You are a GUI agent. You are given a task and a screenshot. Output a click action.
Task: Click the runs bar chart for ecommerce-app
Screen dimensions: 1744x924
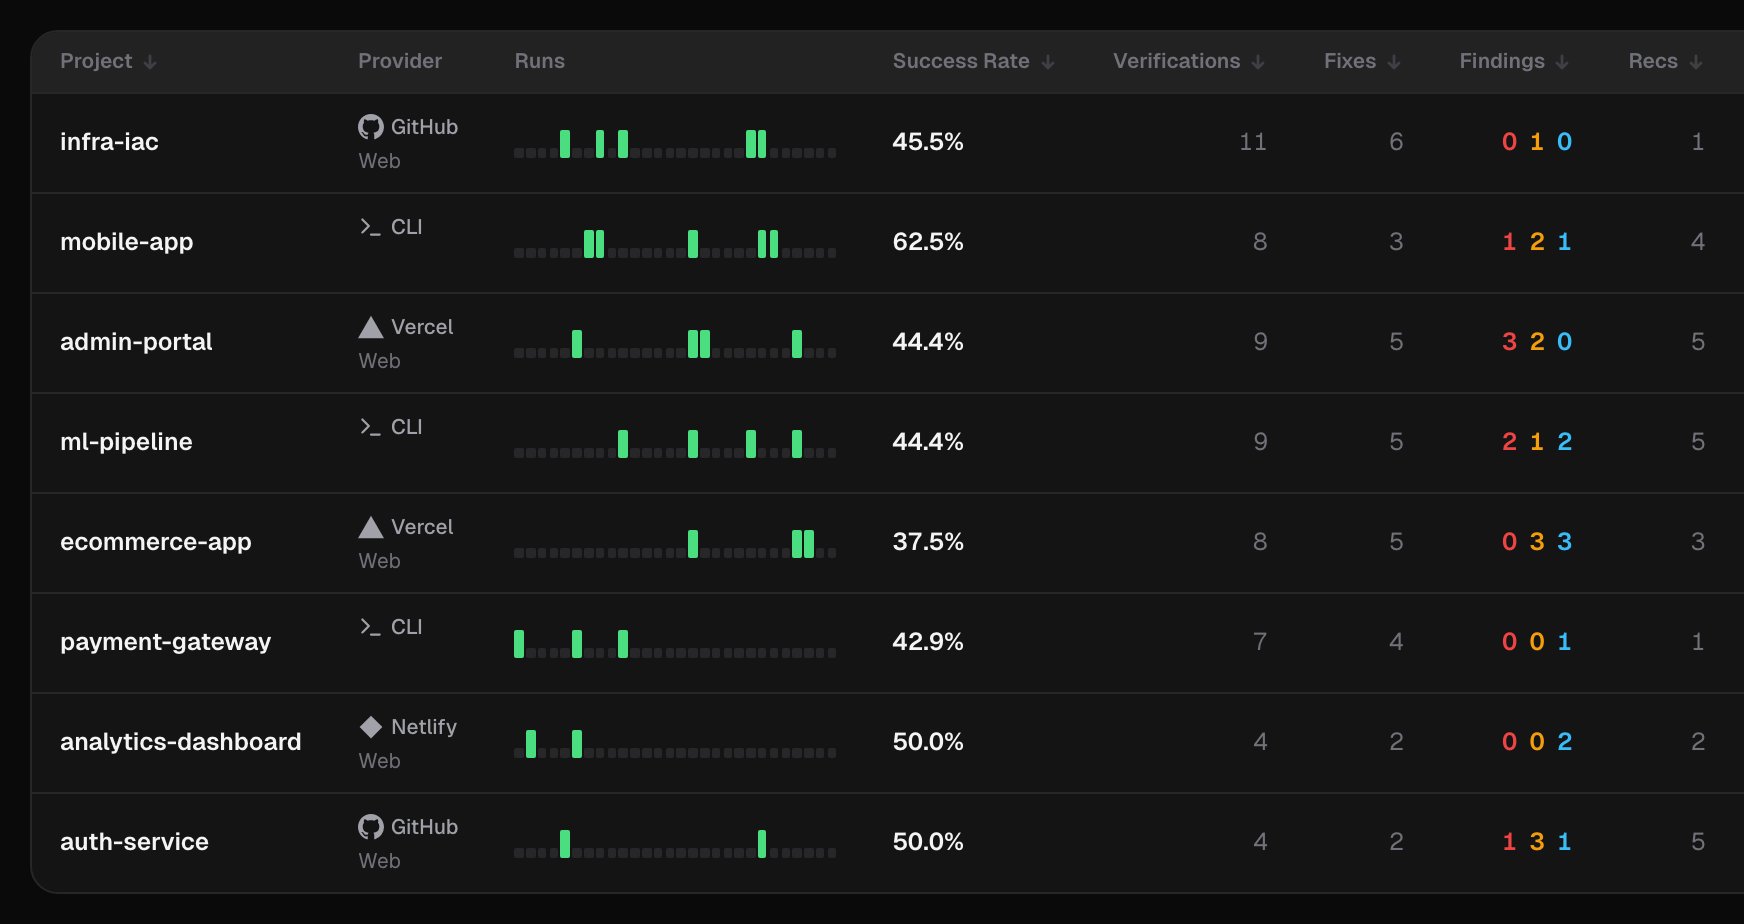click(675, 544)
